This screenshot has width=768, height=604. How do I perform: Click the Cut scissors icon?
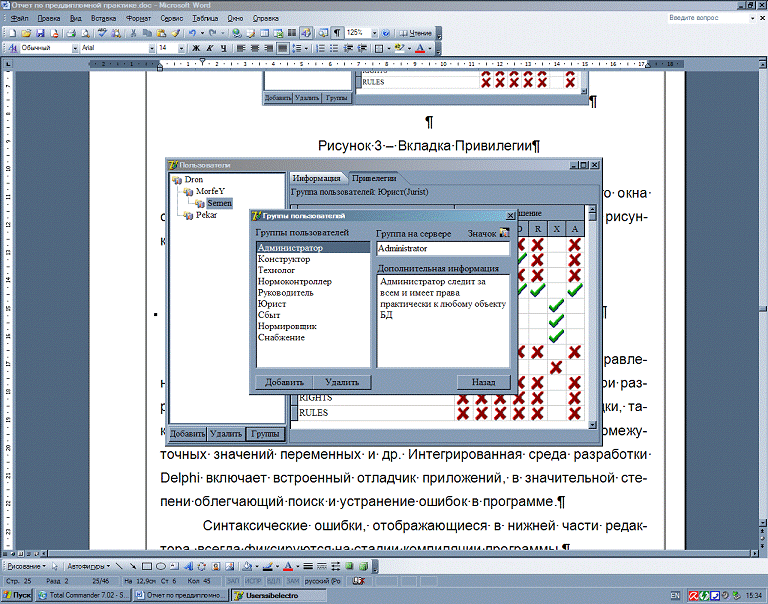click(134, 33)
